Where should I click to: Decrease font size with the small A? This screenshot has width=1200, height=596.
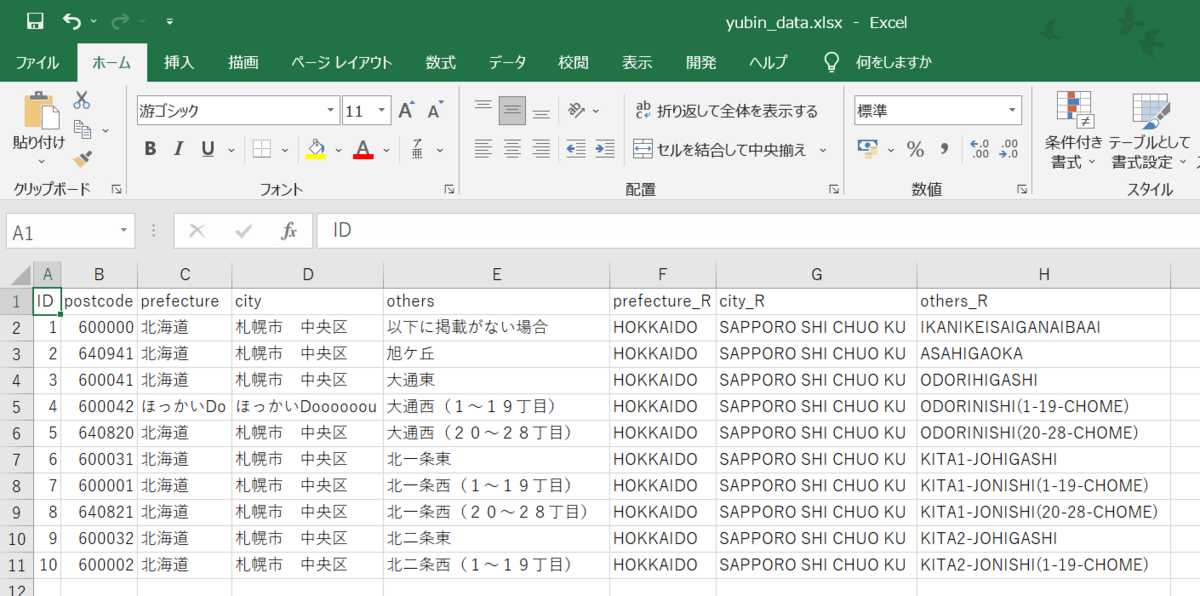pyautogui.click(x=434, y=111)
